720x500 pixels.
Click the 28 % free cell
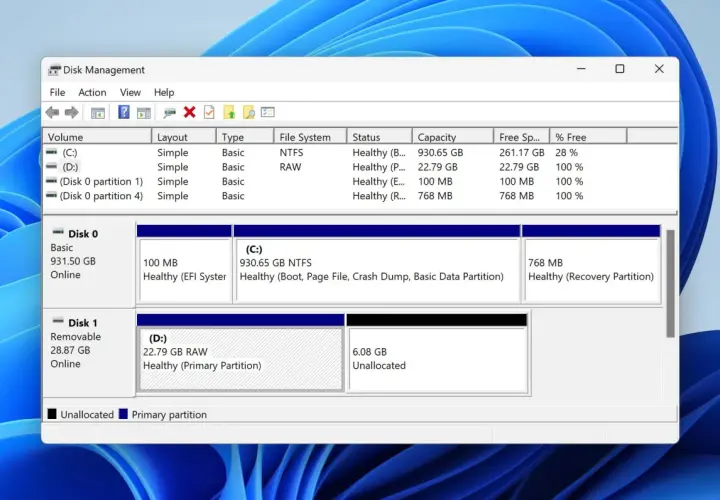tap(566, 152)
